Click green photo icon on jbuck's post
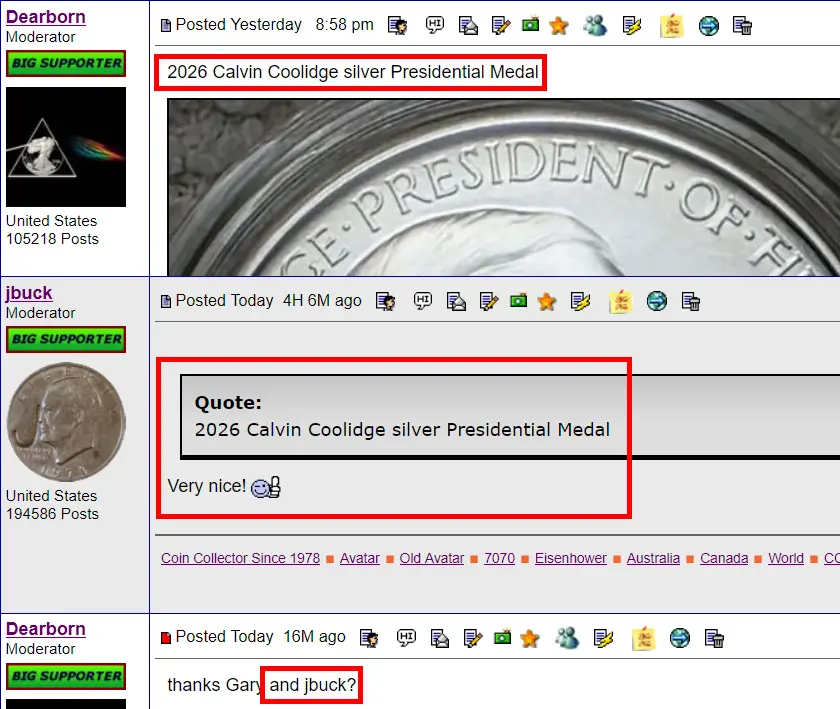 (519, 301)
